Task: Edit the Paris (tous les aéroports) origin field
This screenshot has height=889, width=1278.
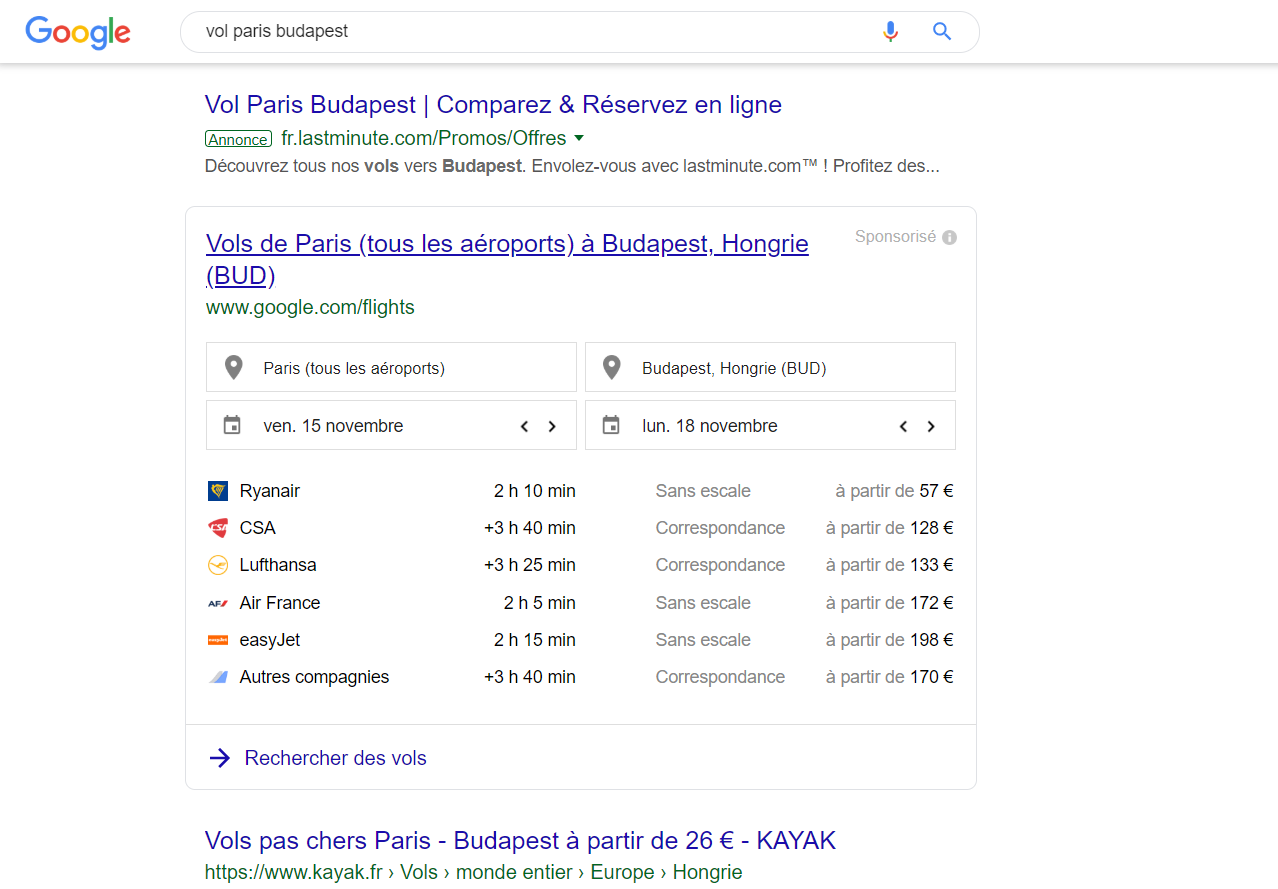Action: click(391, 367)
